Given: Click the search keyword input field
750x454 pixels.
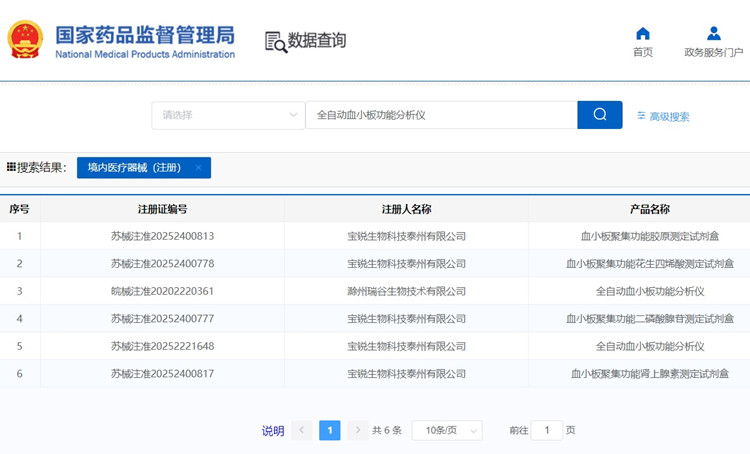Looking at the screenshot, I should coord(440,115).
